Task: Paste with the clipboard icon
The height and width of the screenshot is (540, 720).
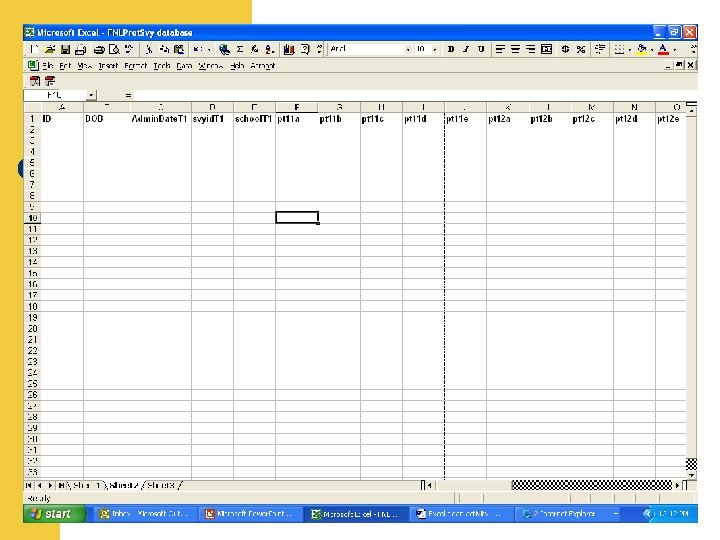Action: click(x=179, y=49)
